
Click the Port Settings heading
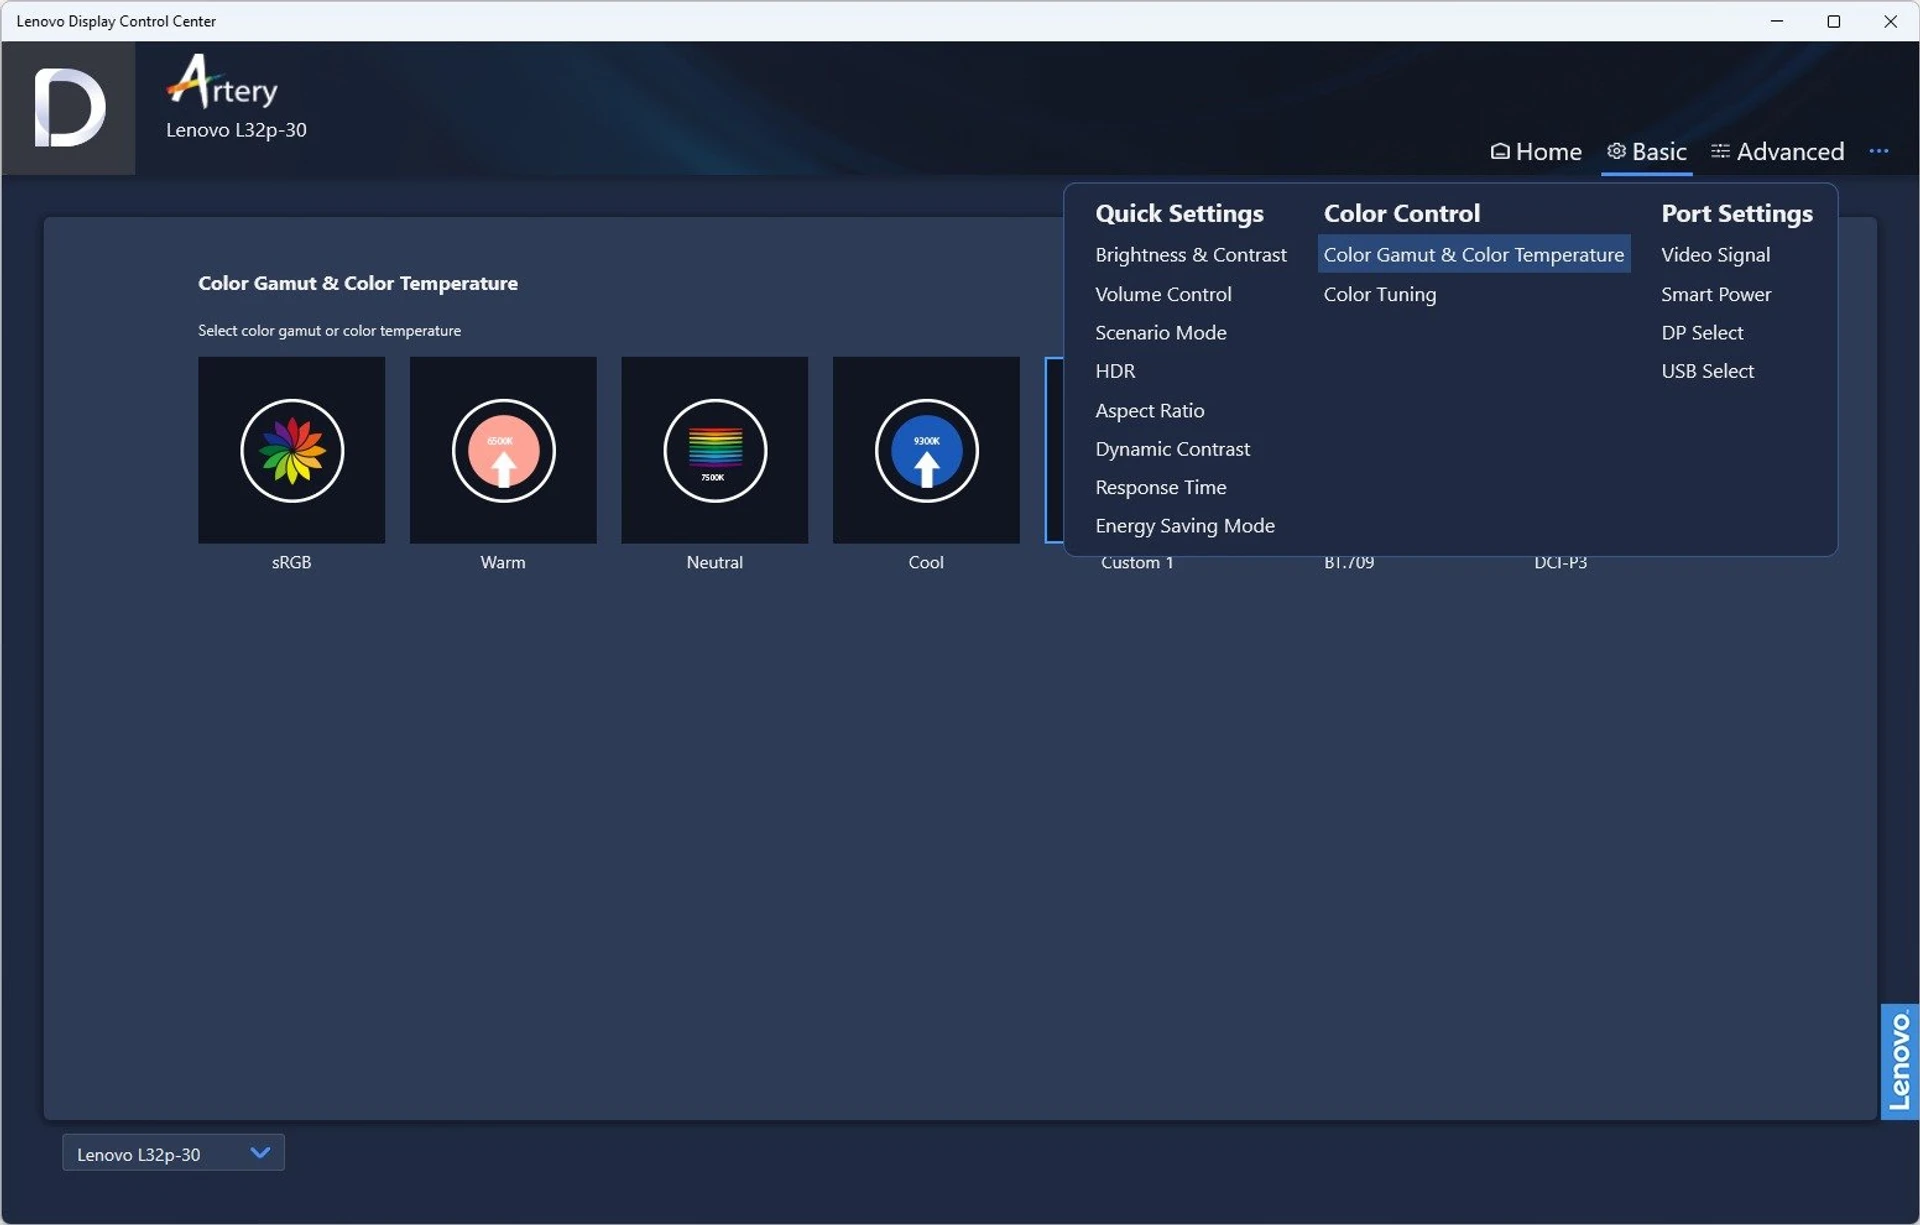click(x=1736, y=213)
